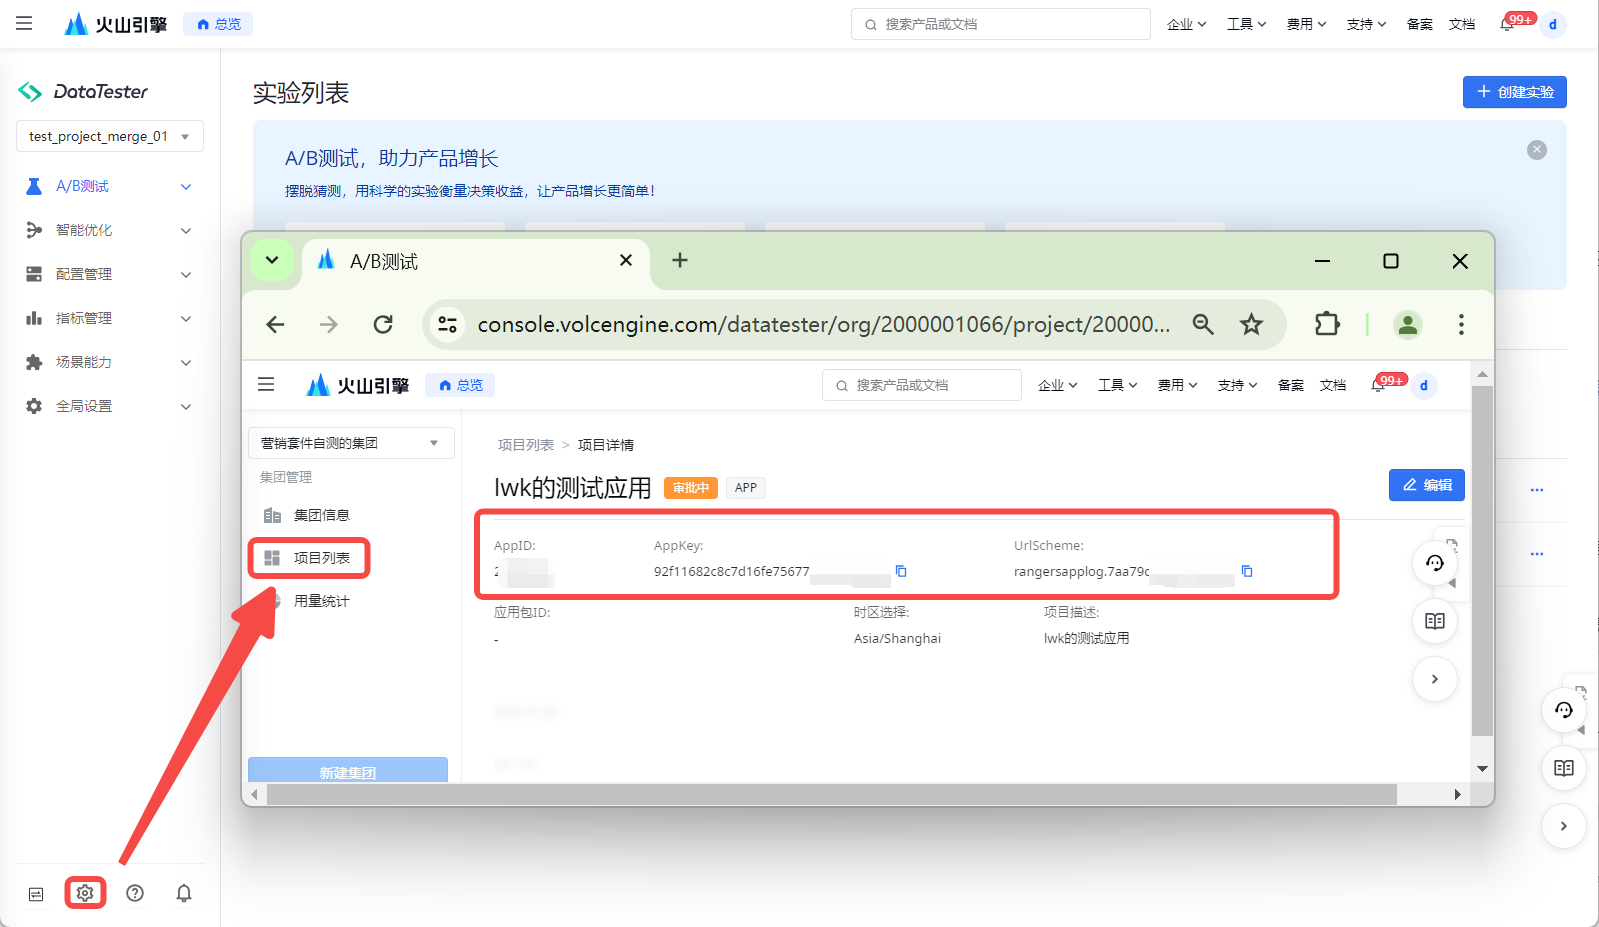Close the A/B测试 promotional banner
Viewport: 1599px width, 927px height.
1537,150
